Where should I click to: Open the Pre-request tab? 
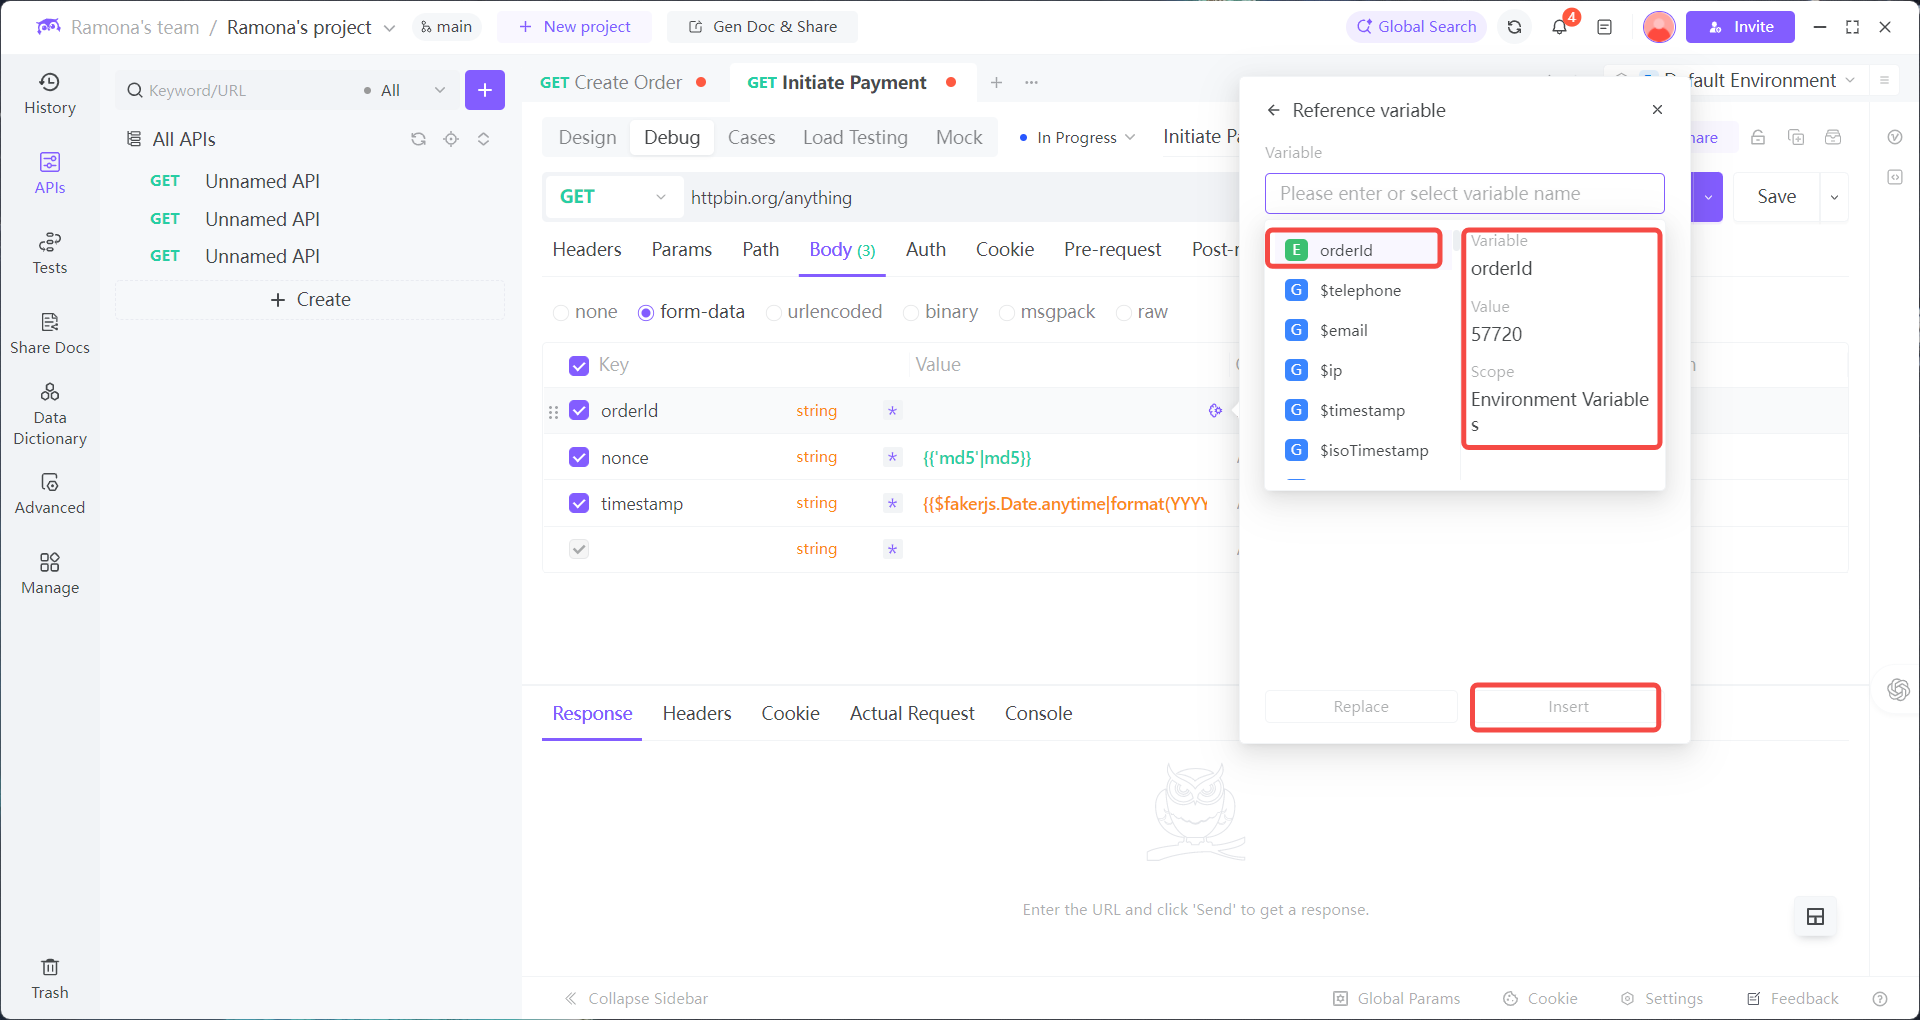point(1112,249)
